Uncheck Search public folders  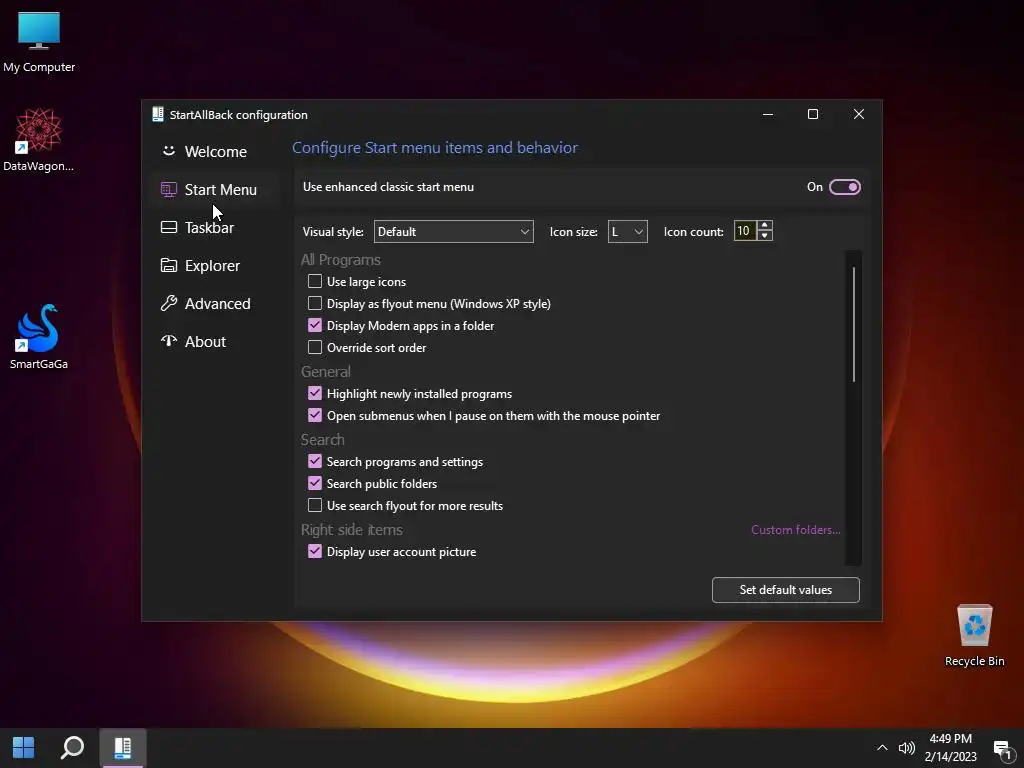coord(315,483)
